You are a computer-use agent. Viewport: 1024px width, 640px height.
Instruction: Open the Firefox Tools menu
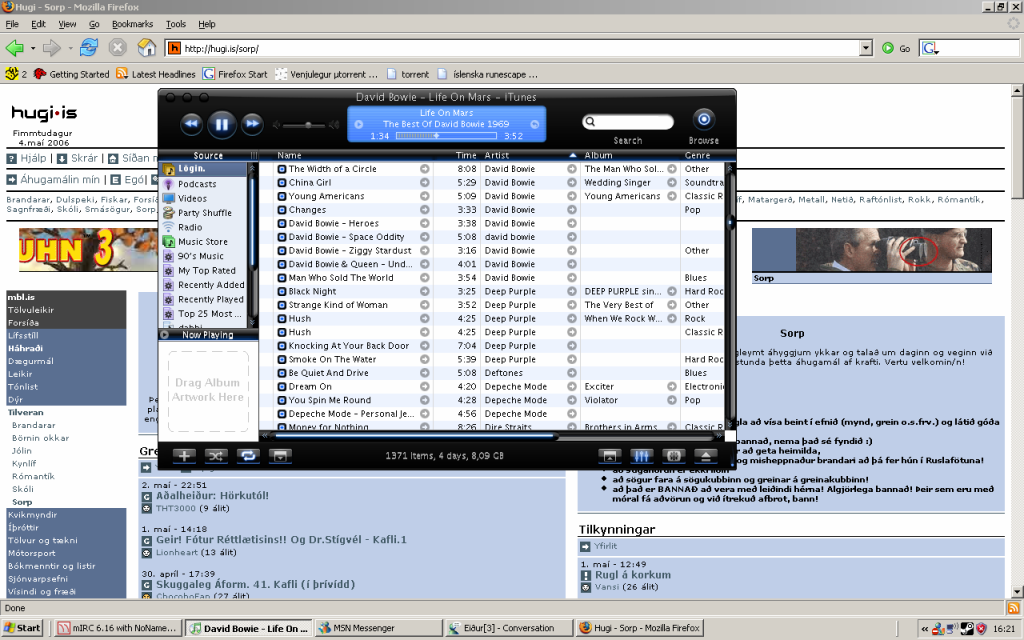coord(176,24)
